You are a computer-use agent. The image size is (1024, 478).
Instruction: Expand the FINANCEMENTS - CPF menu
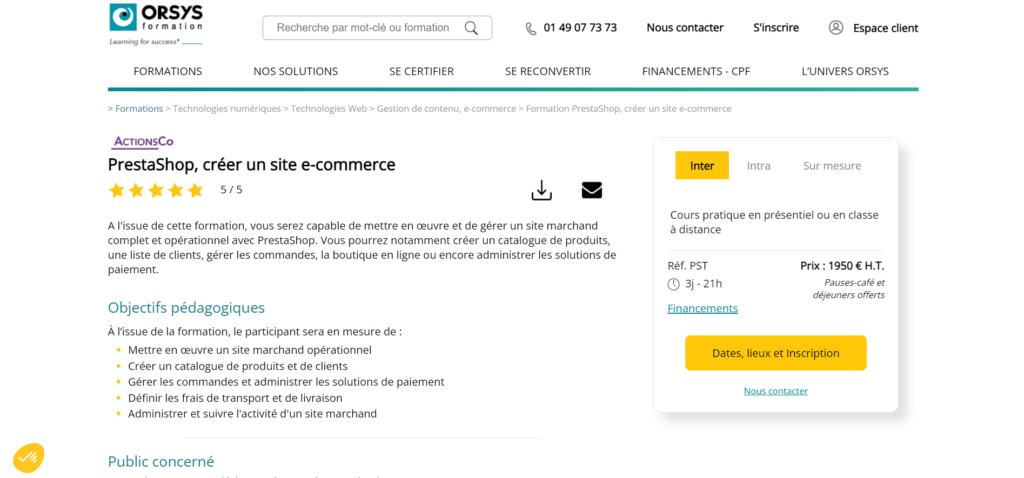(696, 71)
